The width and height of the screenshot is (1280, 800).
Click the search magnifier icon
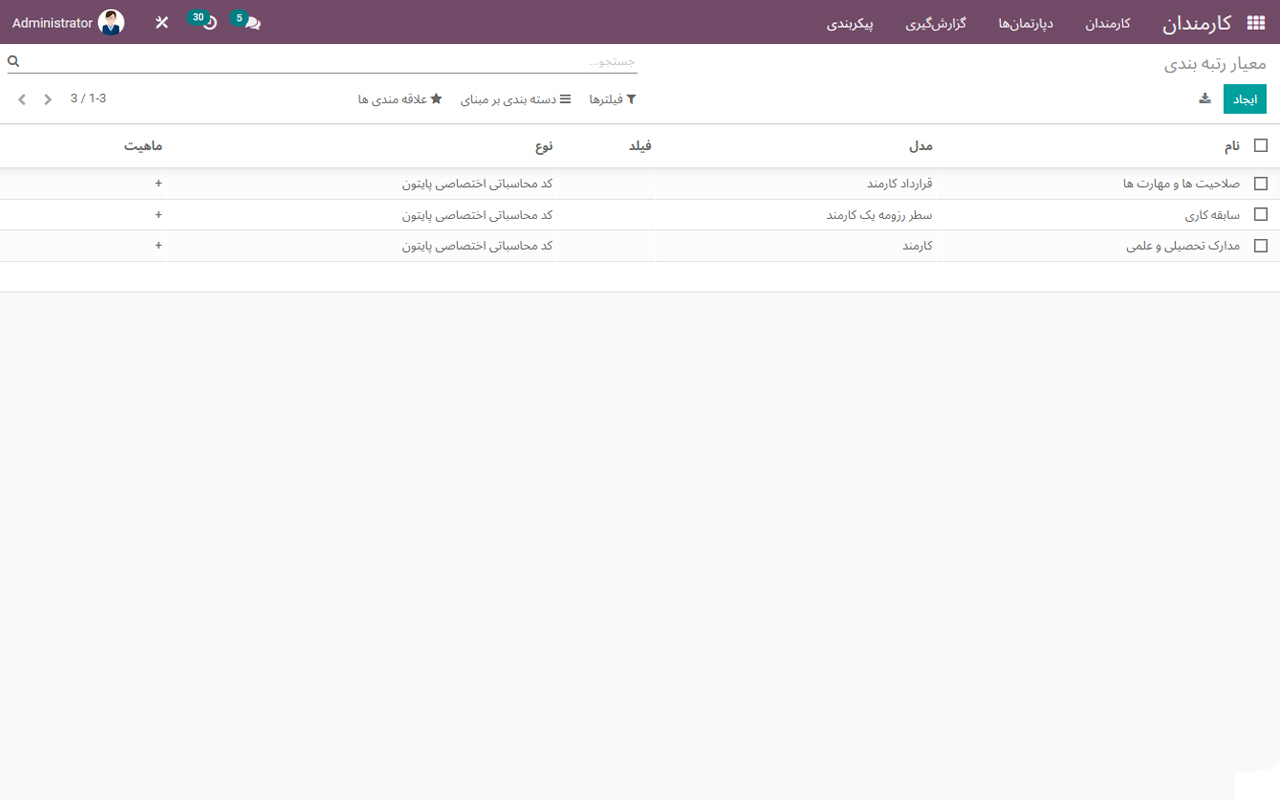(x=14, y=62)
